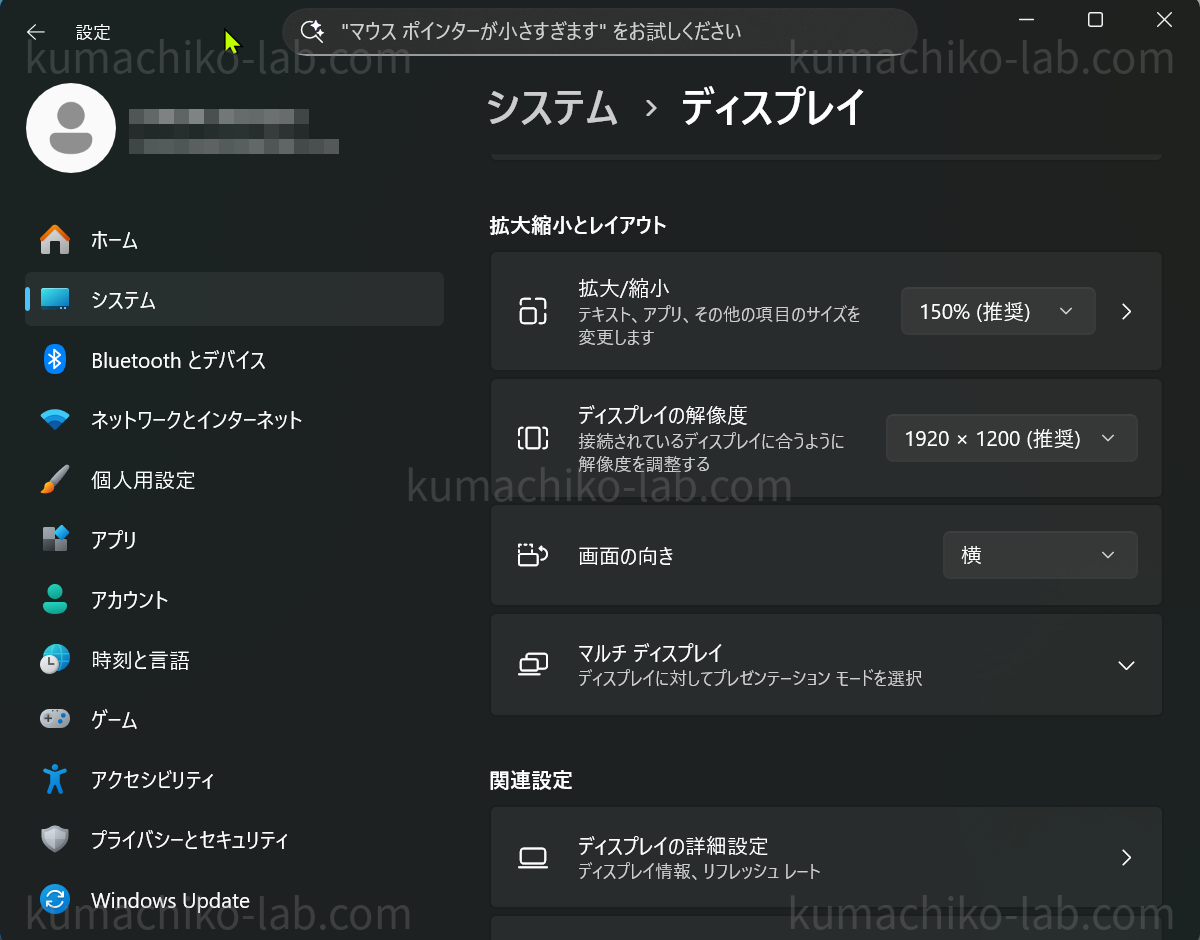1200x940 pixels.
Task: Click the paintbrush personalization icon
Action: click(x=55, y=480)
